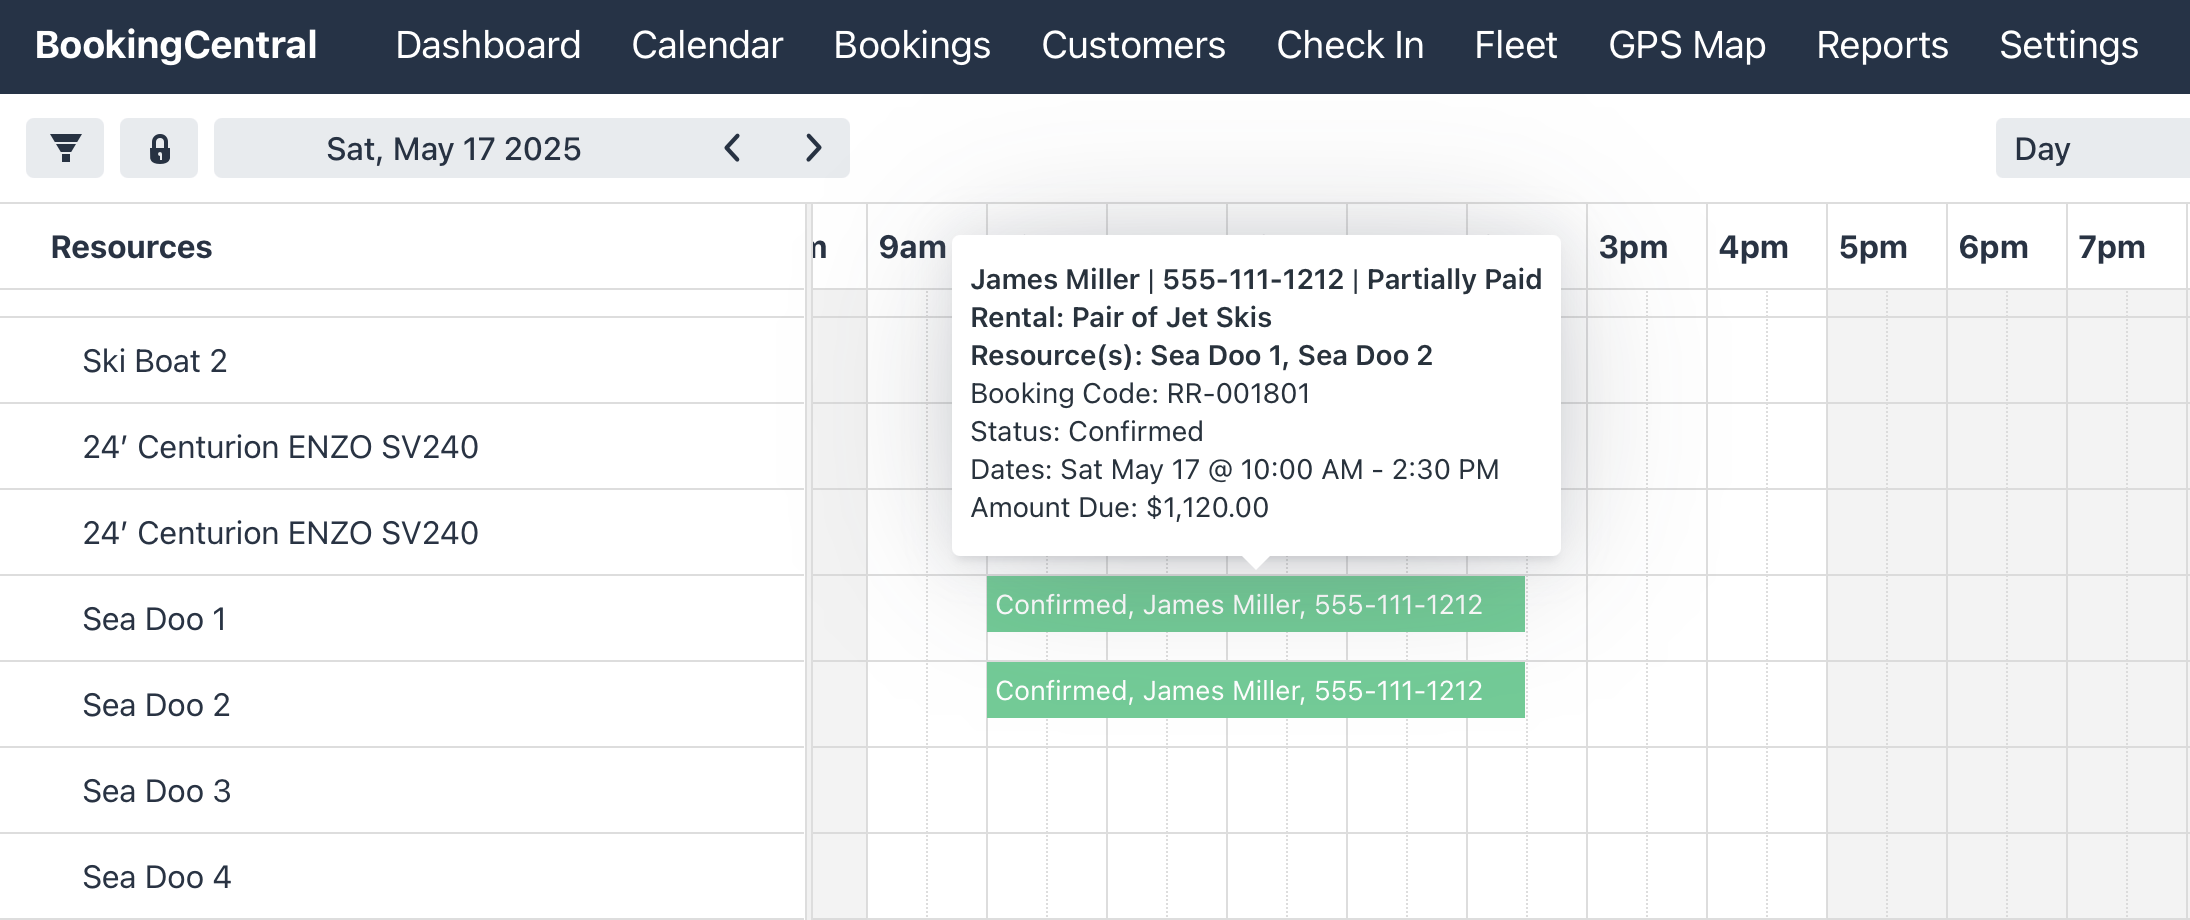Open the Fleet menu item

click(1516, 45)
